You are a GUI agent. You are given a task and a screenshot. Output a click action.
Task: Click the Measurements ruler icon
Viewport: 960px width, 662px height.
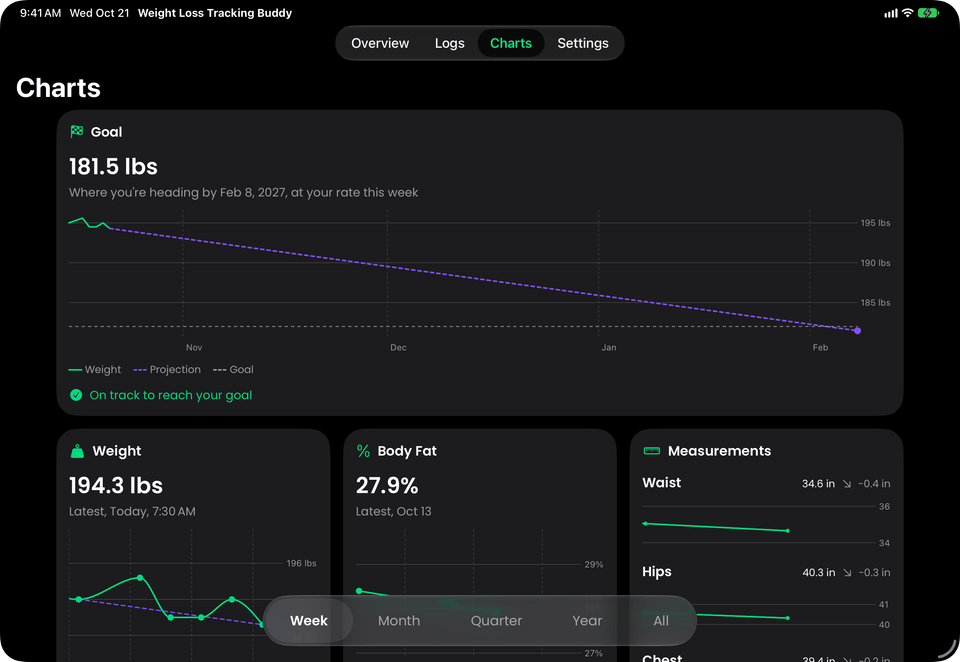pos(652,451)
